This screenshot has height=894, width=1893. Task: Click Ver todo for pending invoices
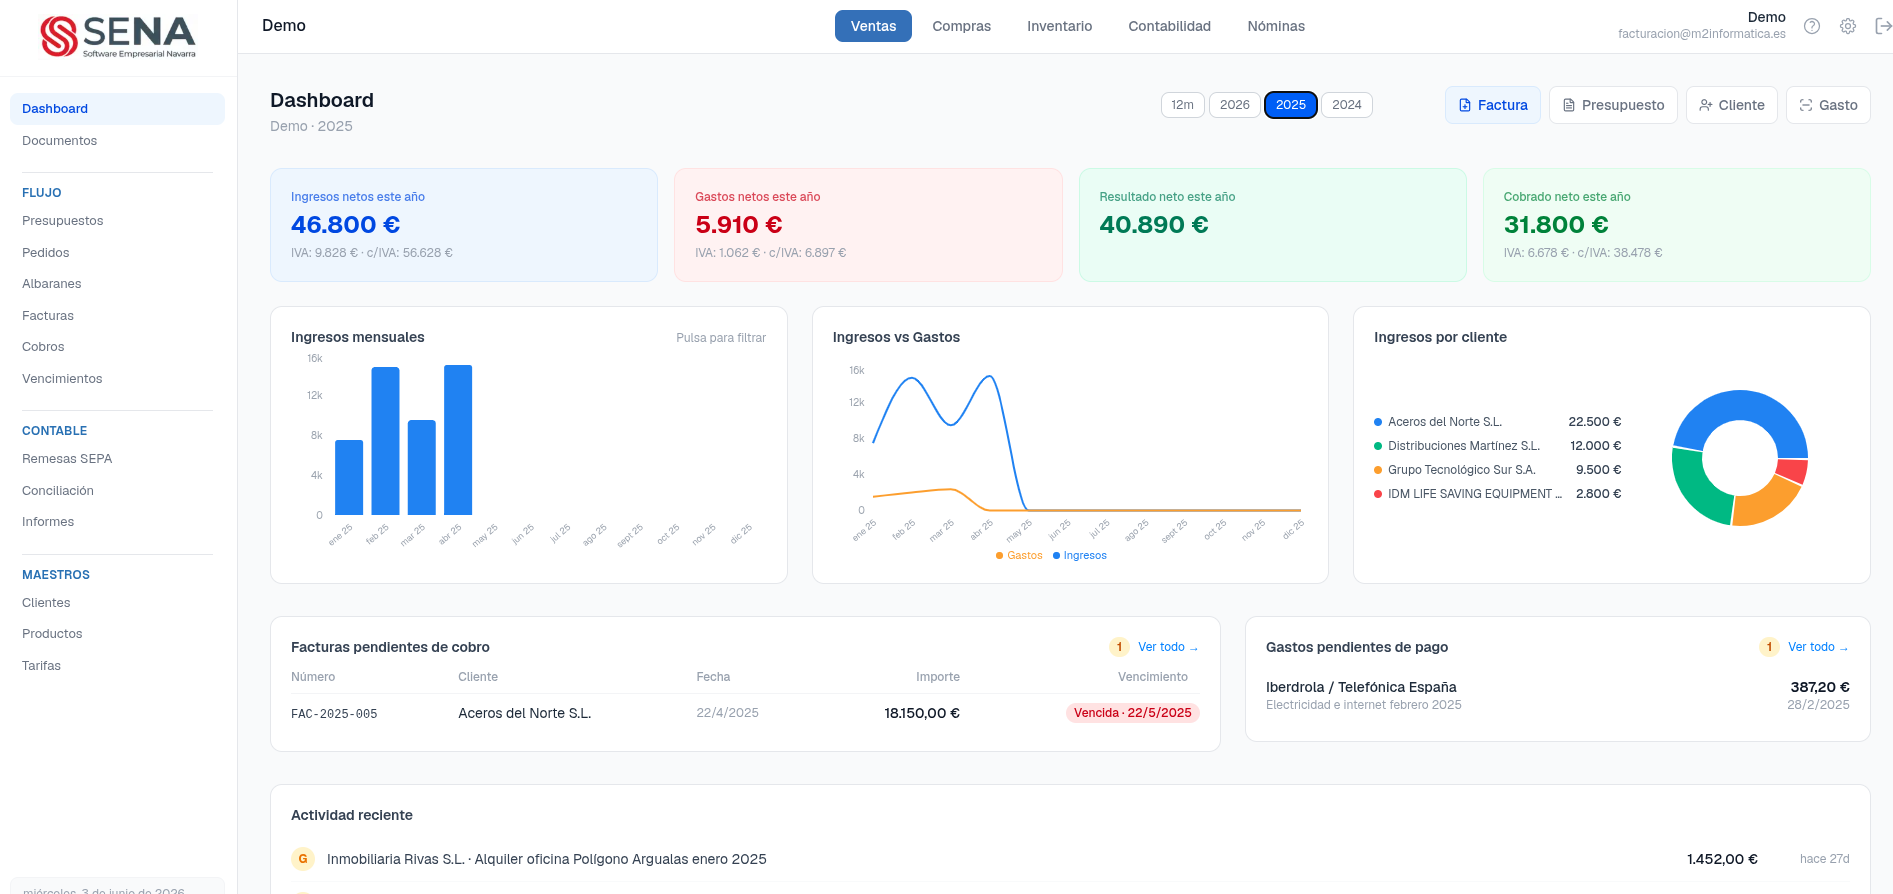(x=1167, y=647)
